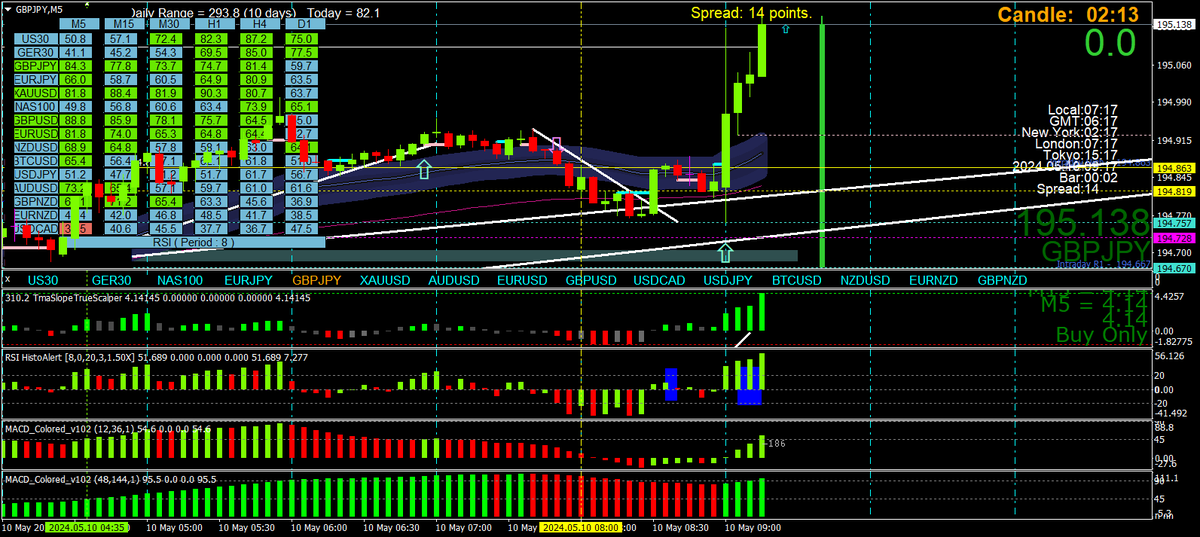Image resolution: width=1200 pixels, height=537 pixels.
Task: Click the magenta 194.728 price level label
Action: (1176, 238)
